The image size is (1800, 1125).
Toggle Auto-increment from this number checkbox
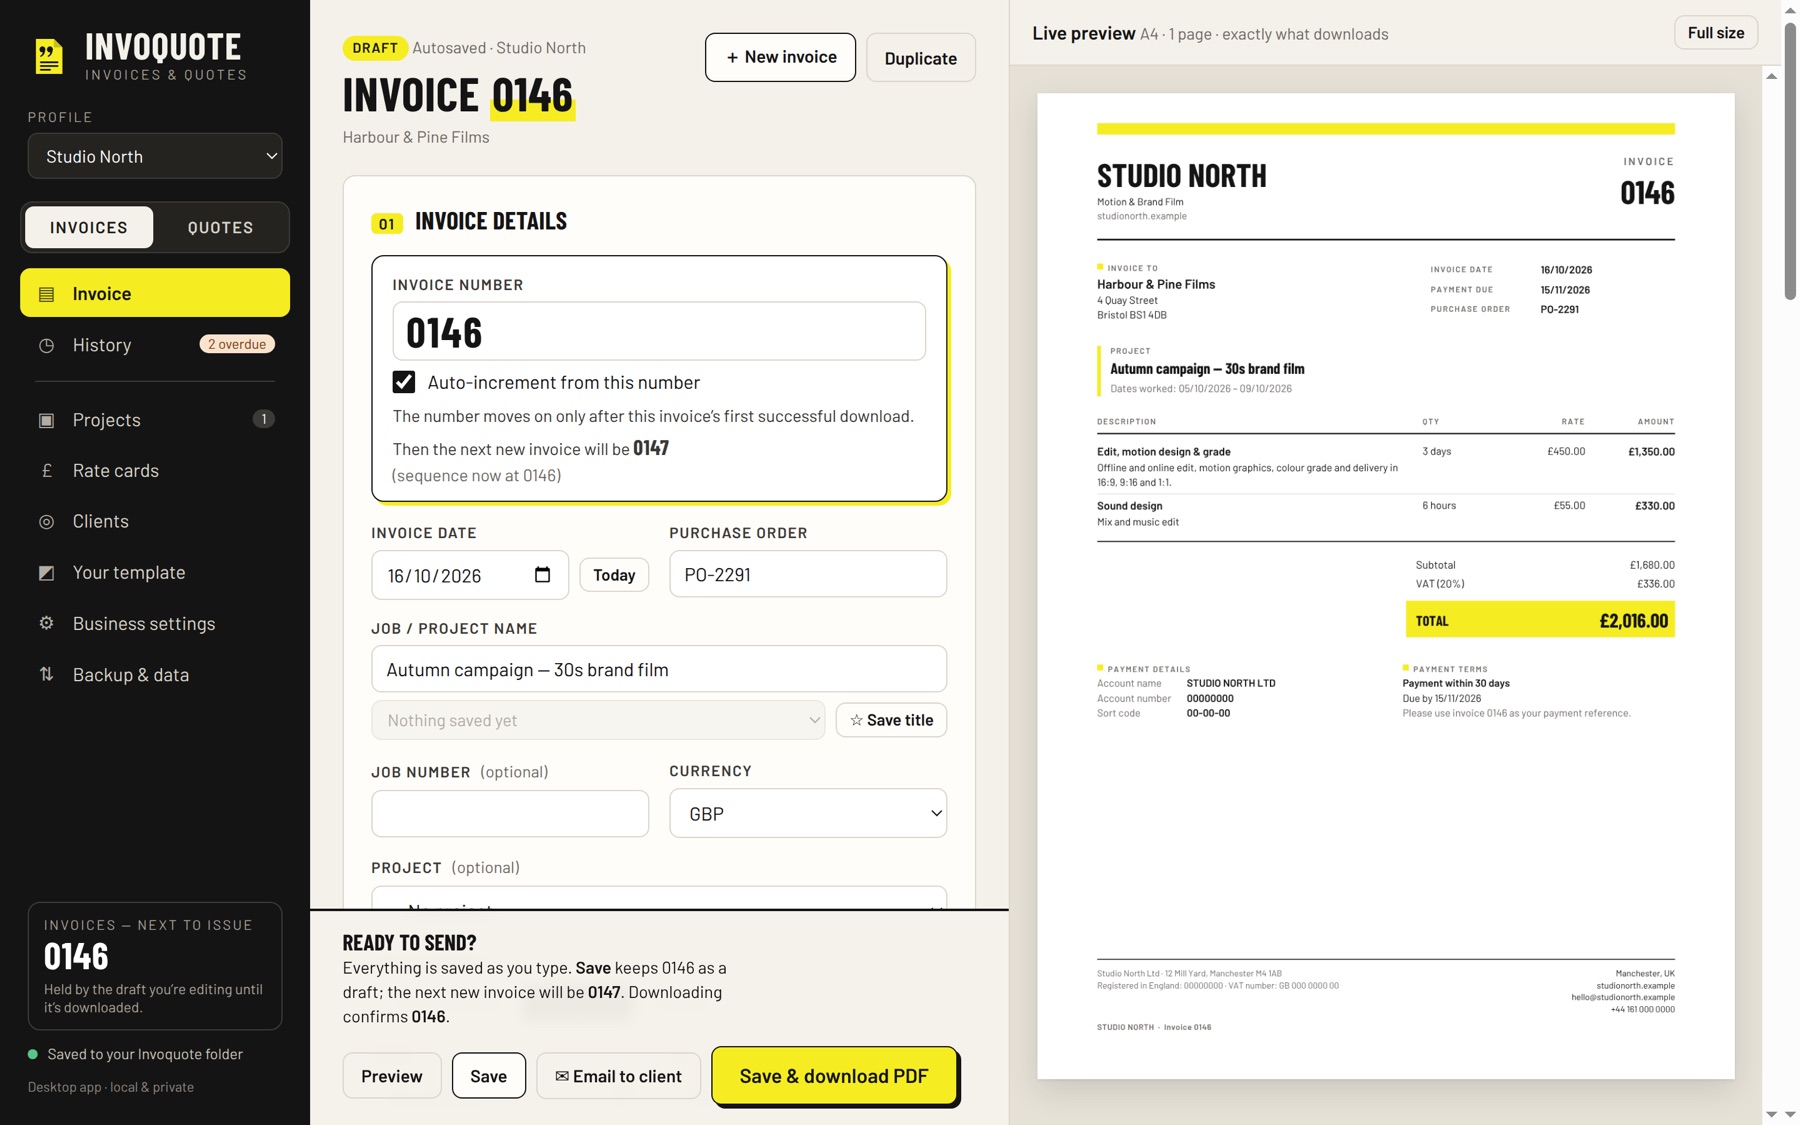pos(404,382)
